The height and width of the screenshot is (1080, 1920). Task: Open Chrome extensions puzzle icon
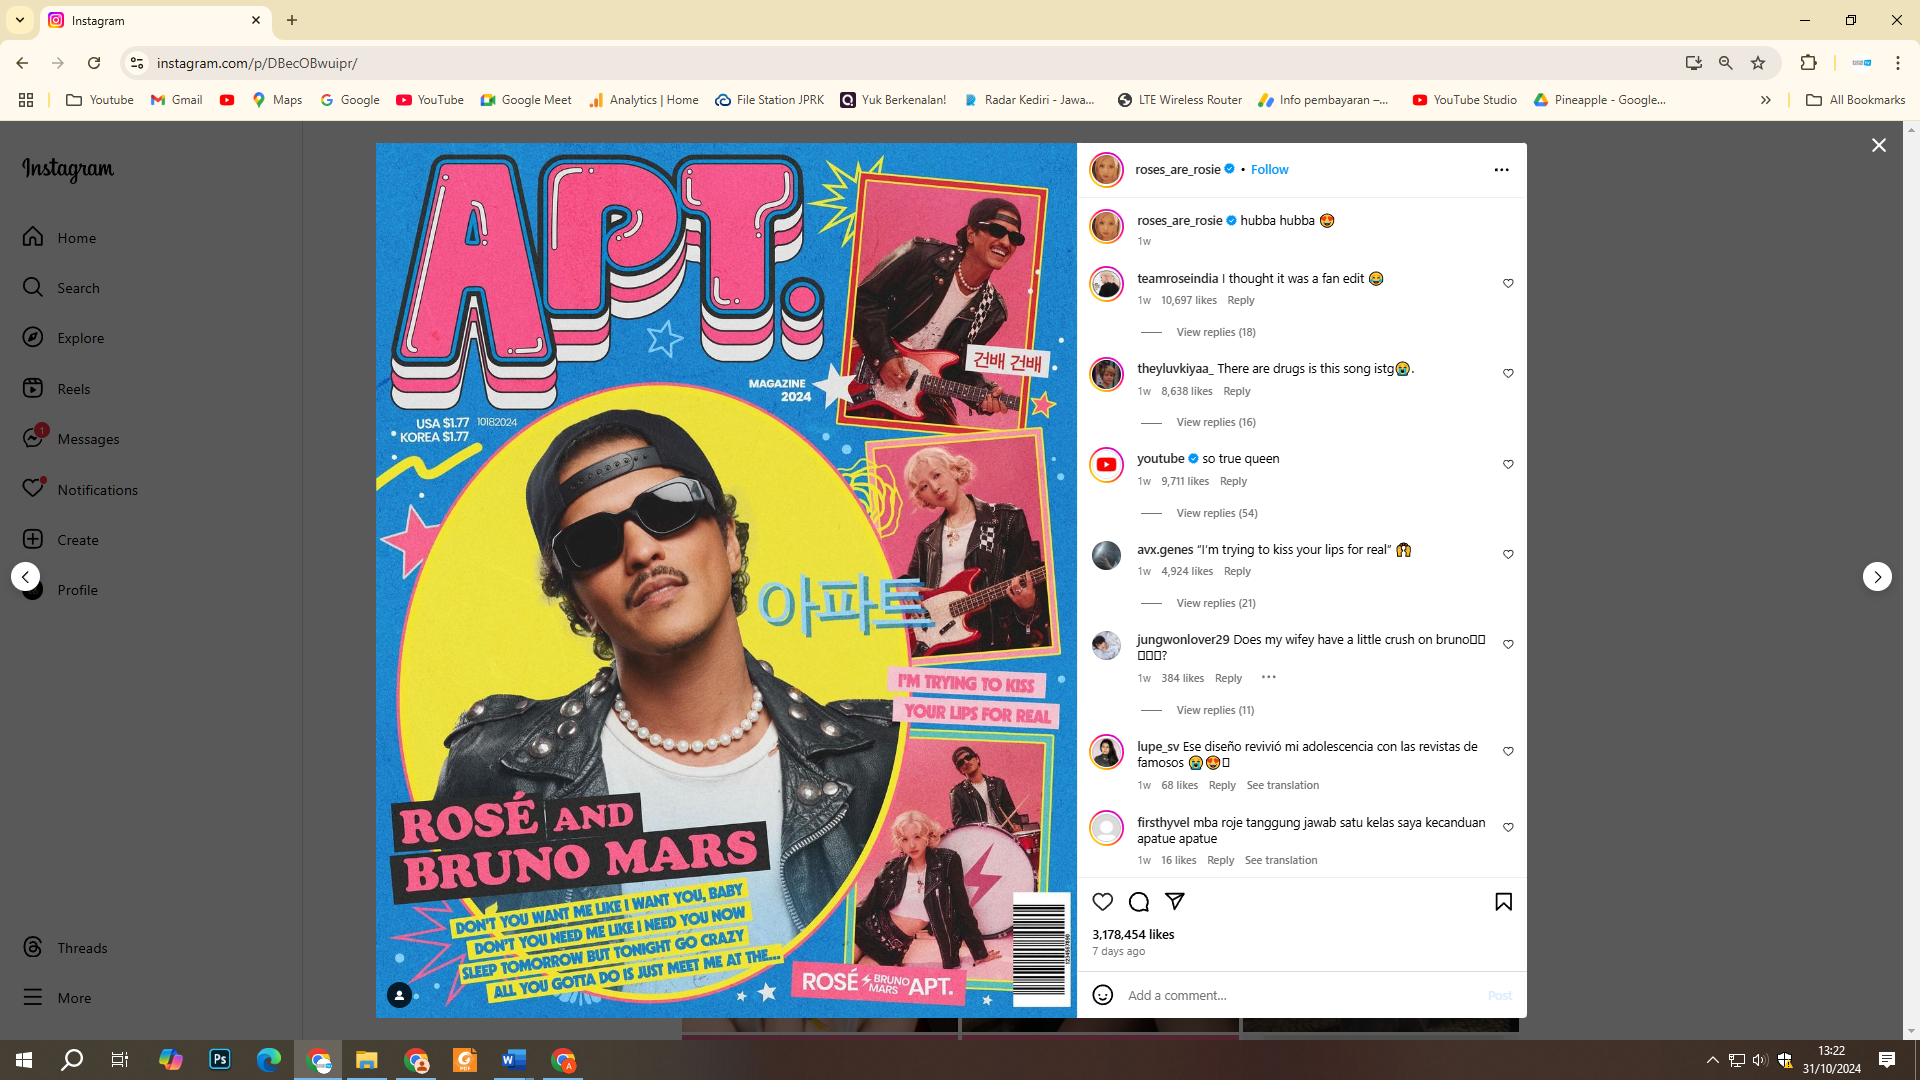click(1808, 63)
